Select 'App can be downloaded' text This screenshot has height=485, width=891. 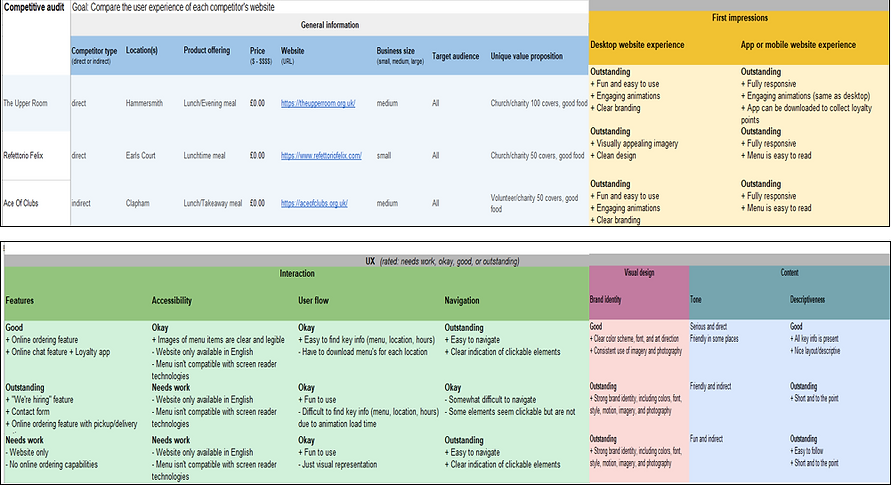click(x=806, y=114)
